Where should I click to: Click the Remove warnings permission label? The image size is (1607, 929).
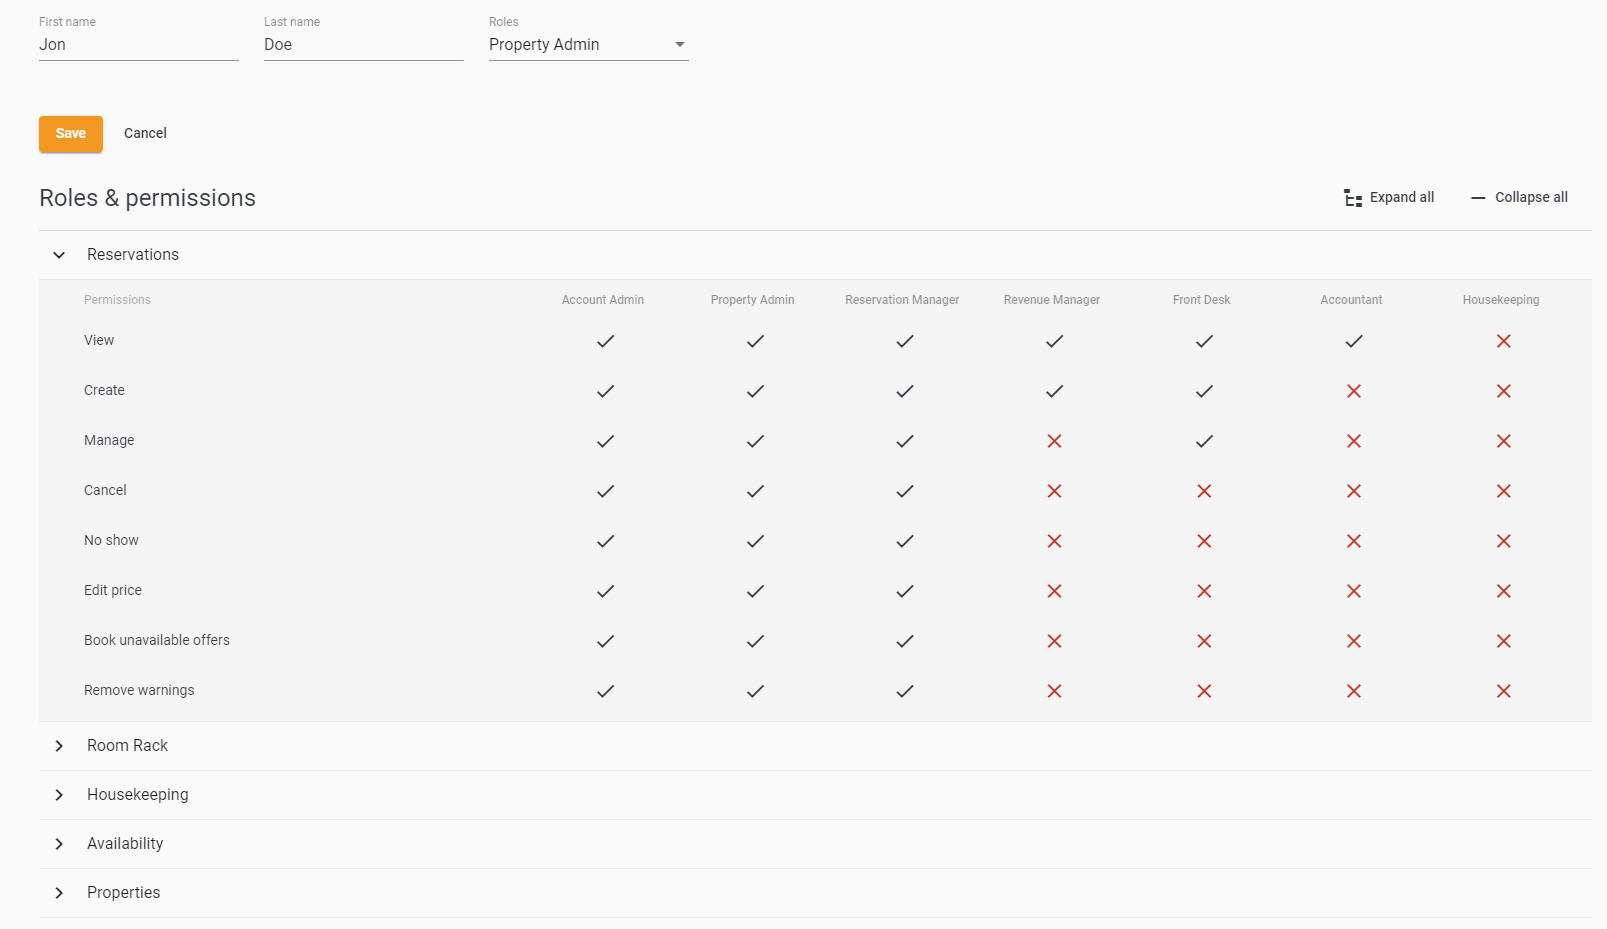tap(139, 691)
